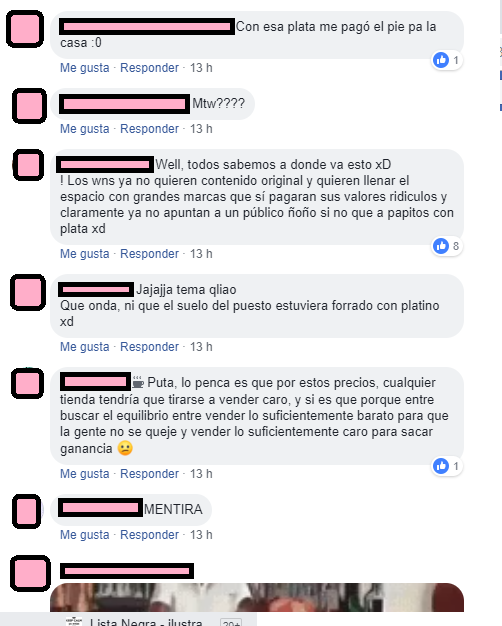Click like reaction icon showing 8 likes
Viewport: 502px width, 626px height.
(x=441, y=246)
